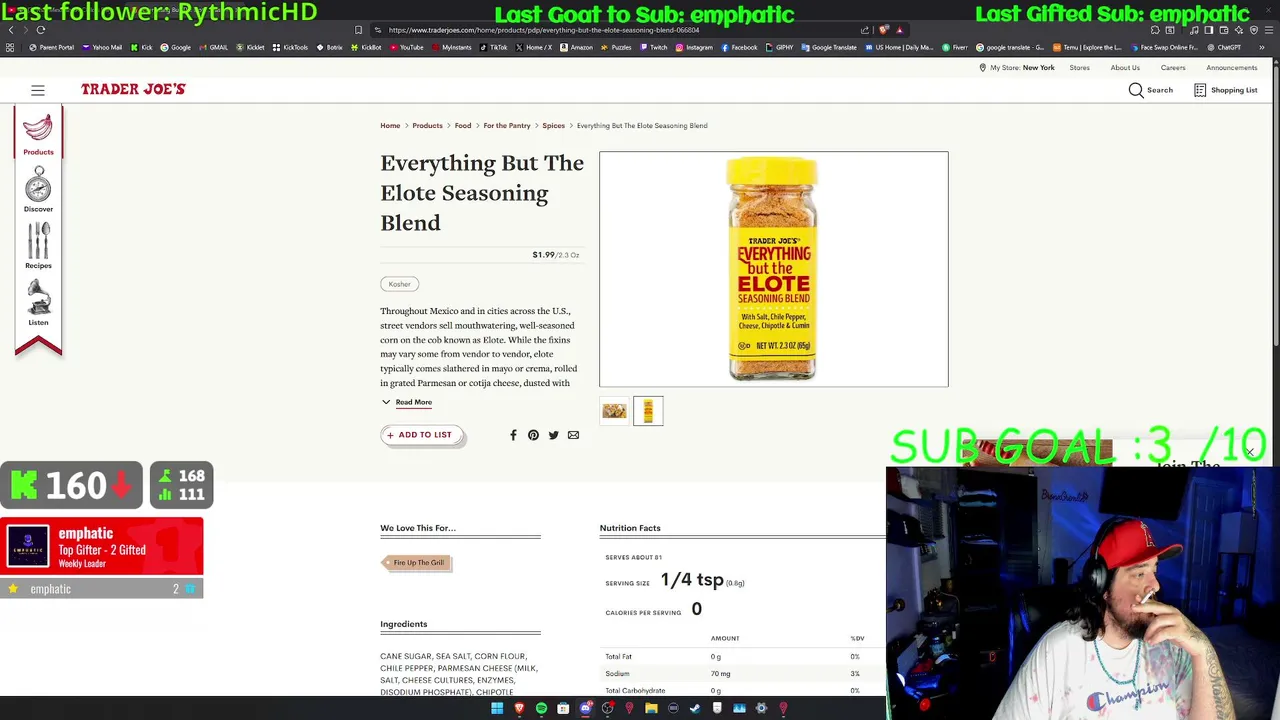This screenshot has height=720, width=1280.
Task: Open browser tab grid icon
Action: tap(10, 47)
